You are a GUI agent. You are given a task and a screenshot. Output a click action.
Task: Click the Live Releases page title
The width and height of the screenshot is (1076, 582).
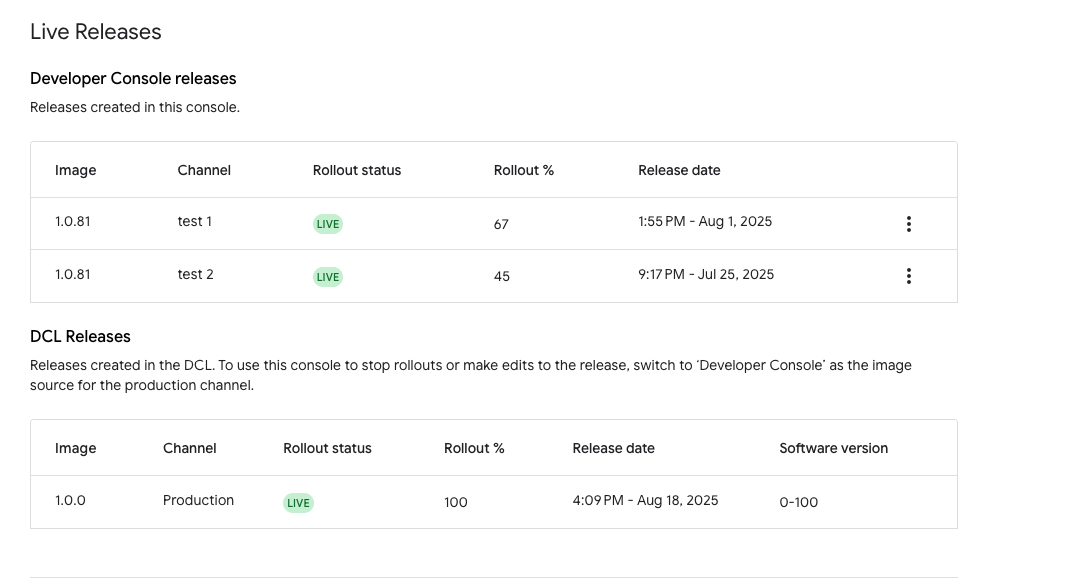[95, 31]
